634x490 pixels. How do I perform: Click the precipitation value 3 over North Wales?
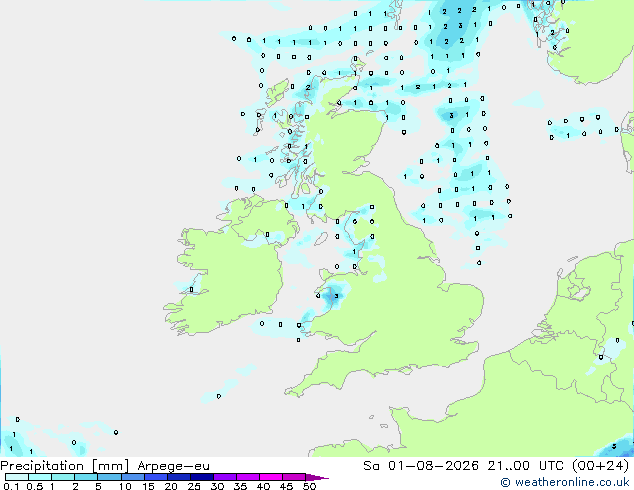336,296
